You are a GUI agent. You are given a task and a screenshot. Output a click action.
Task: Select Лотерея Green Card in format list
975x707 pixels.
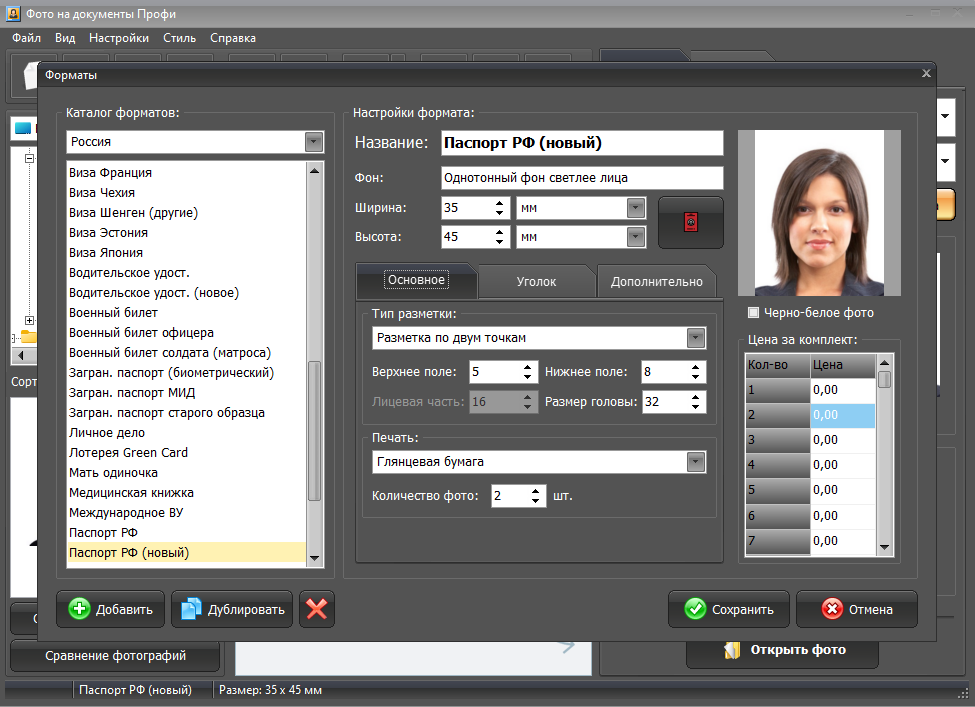click(x=128, y=452)
